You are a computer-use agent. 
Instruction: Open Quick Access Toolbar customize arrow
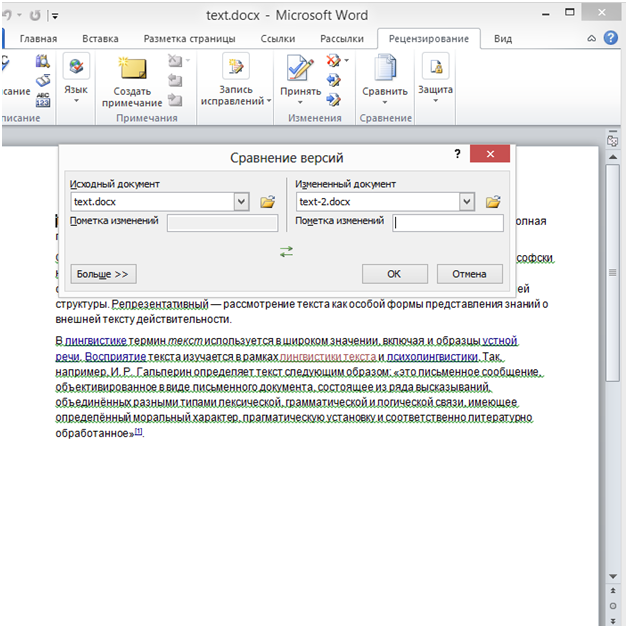pos(55,16)
